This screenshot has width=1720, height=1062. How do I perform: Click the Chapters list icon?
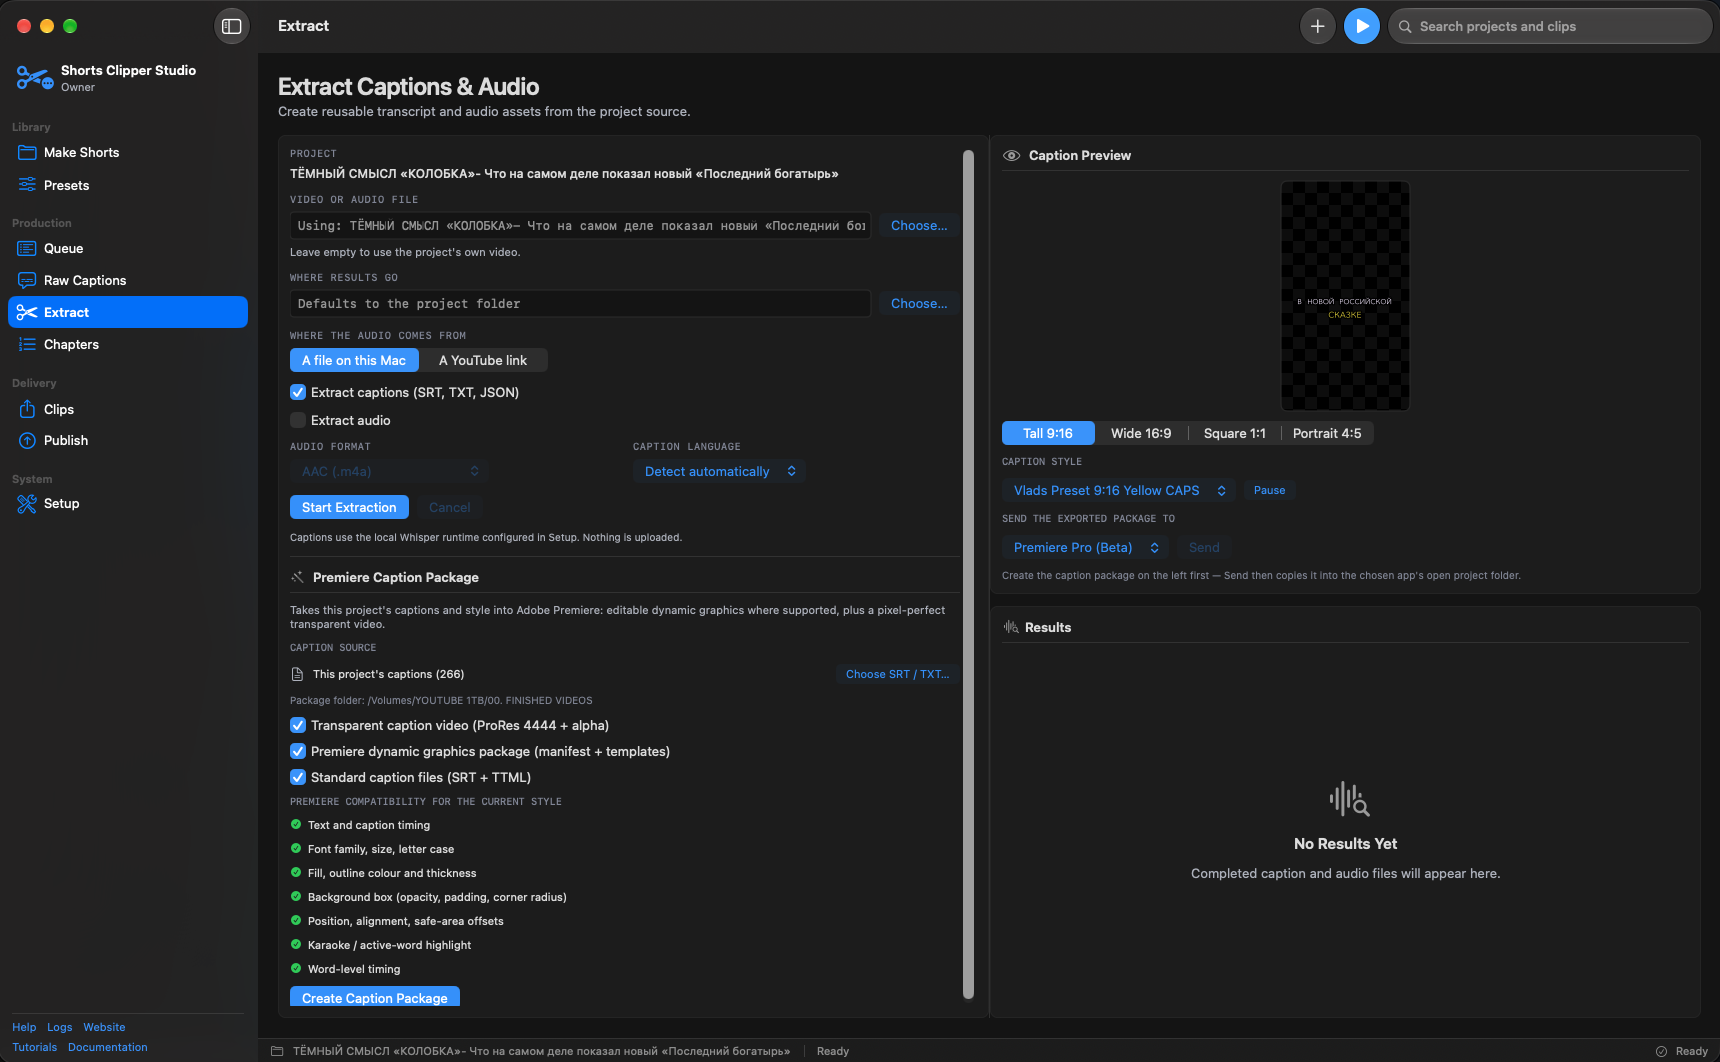27,345
